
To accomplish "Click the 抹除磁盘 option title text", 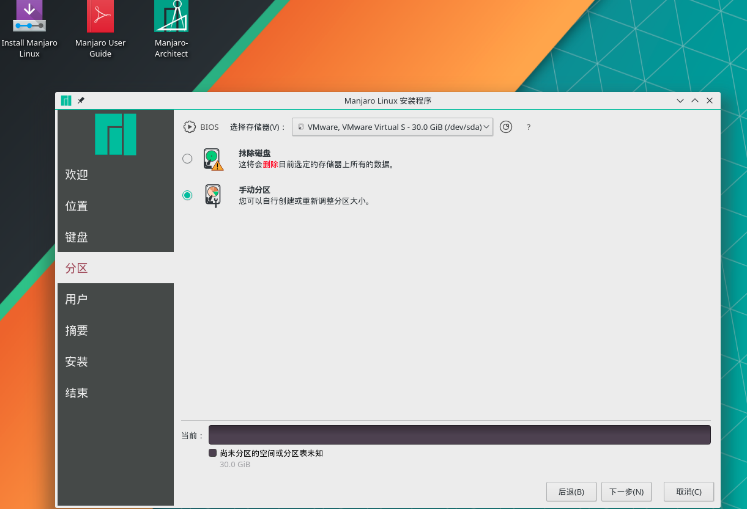I will [x=255, y=153].
